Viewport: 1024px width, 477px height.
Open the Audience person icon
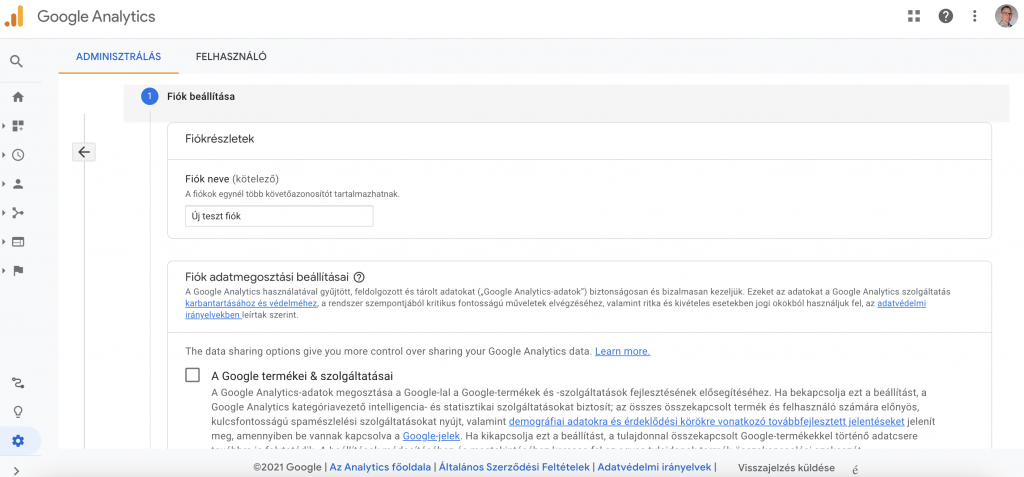pos(18,184)
